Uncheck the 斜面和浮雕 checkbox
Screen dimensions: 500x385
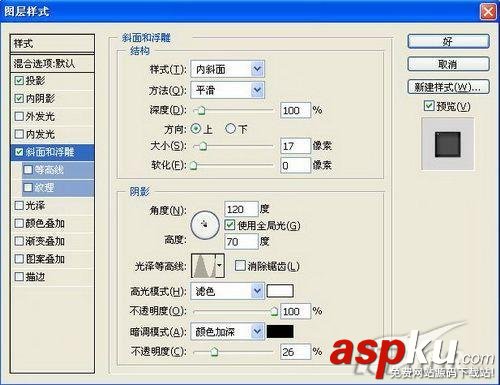coord(19,152)
